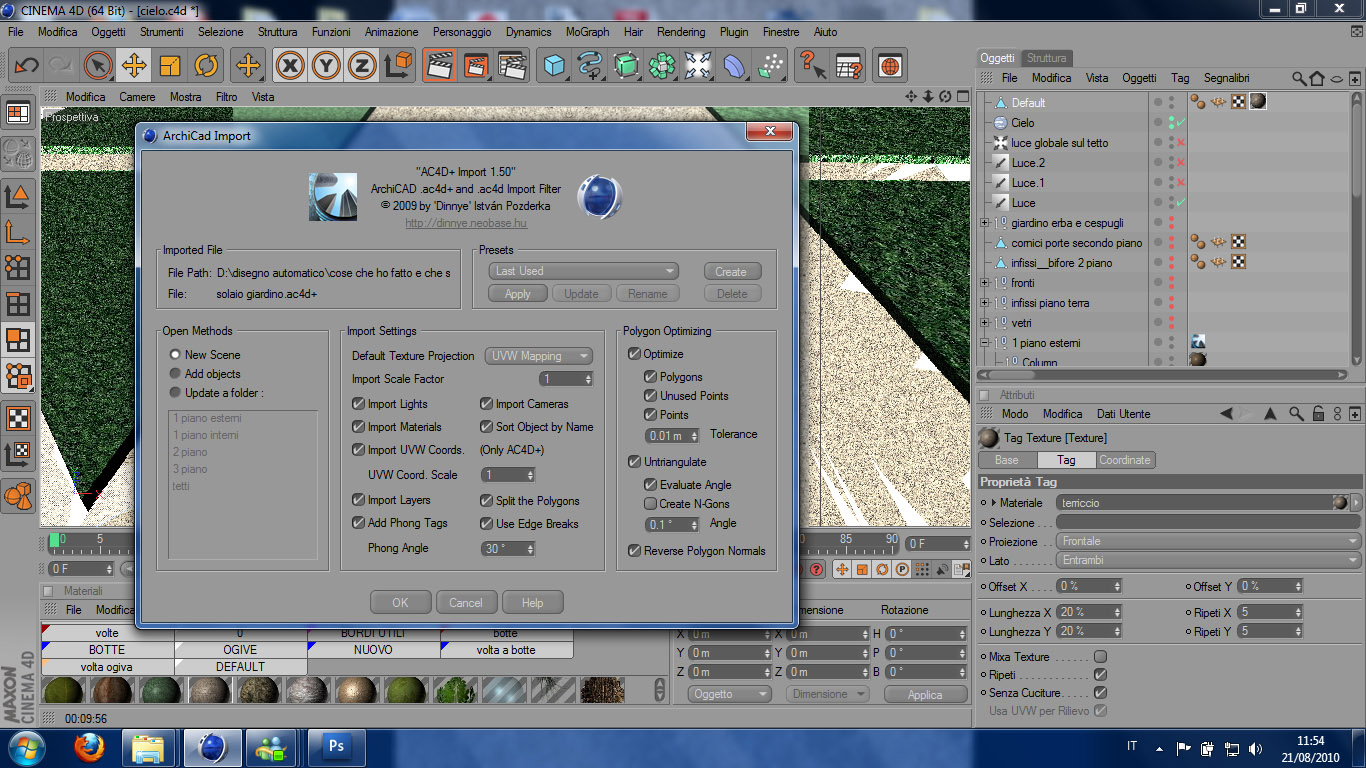1366x768 pixels.
Task: Uncheck the Import Lights checkbox
Action: point(359,404)
